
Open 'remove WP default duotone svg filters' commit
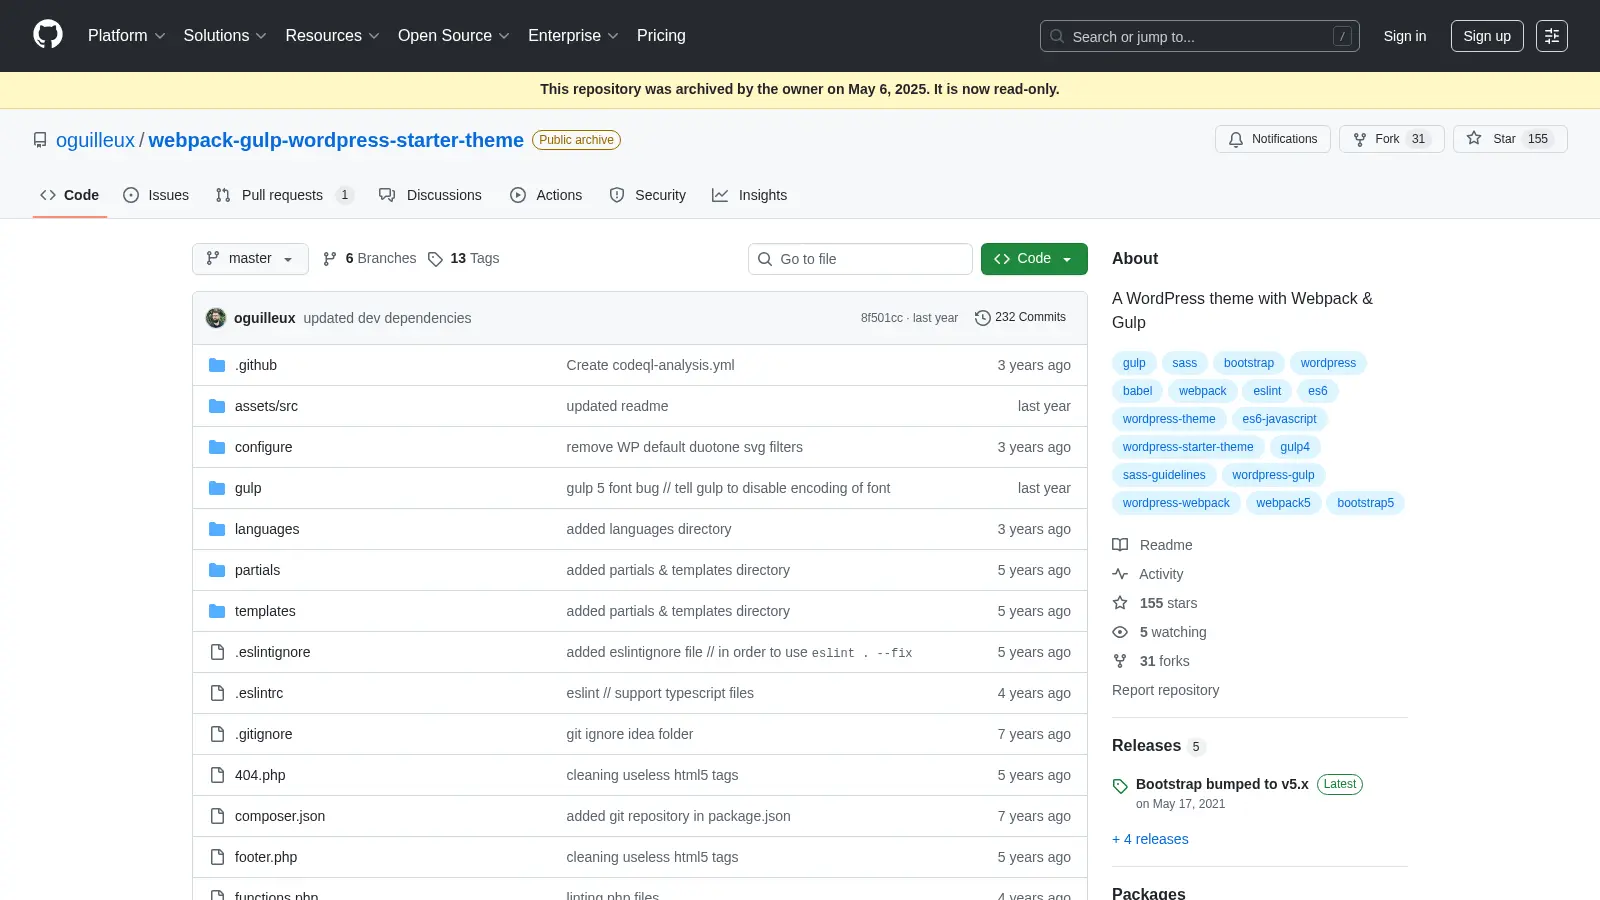pyautogui.click(x=684, y=447)
